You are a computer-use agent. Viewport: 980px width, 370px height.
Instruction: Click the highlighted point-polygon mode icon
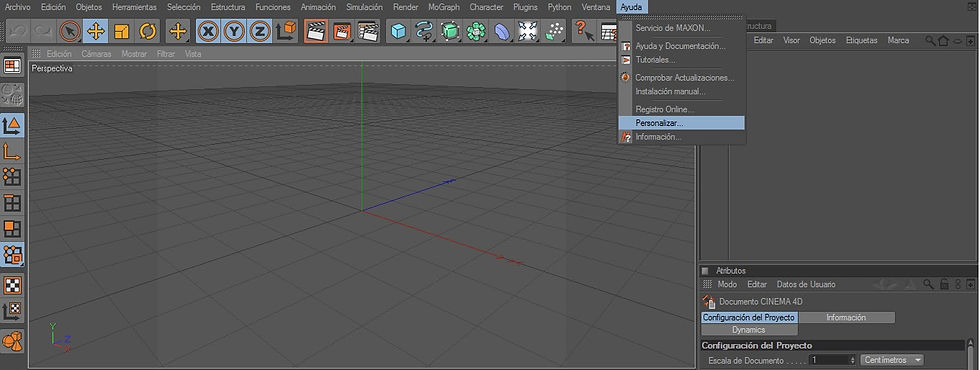[x=12, y=254]
